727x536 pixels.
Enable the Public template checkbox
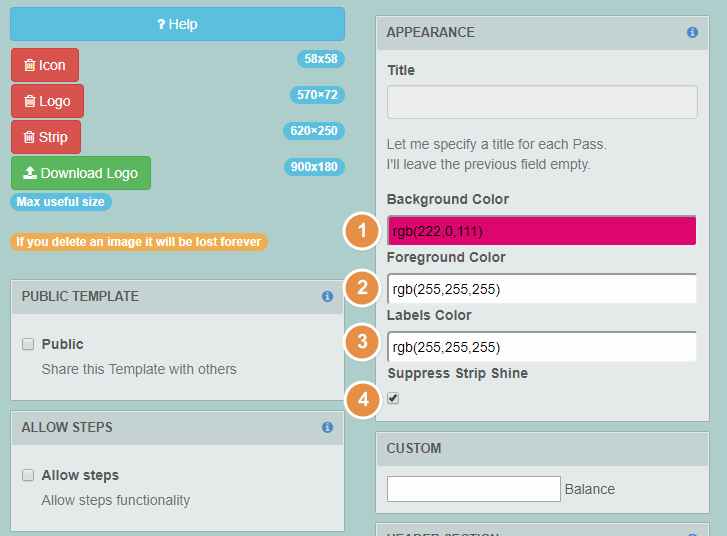[28, 344]
